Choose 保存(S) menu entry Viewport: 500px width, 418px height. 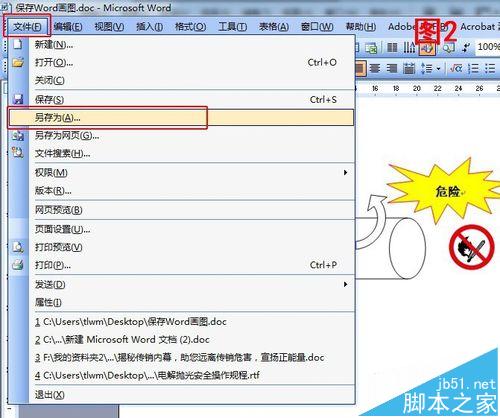[181, 99]
